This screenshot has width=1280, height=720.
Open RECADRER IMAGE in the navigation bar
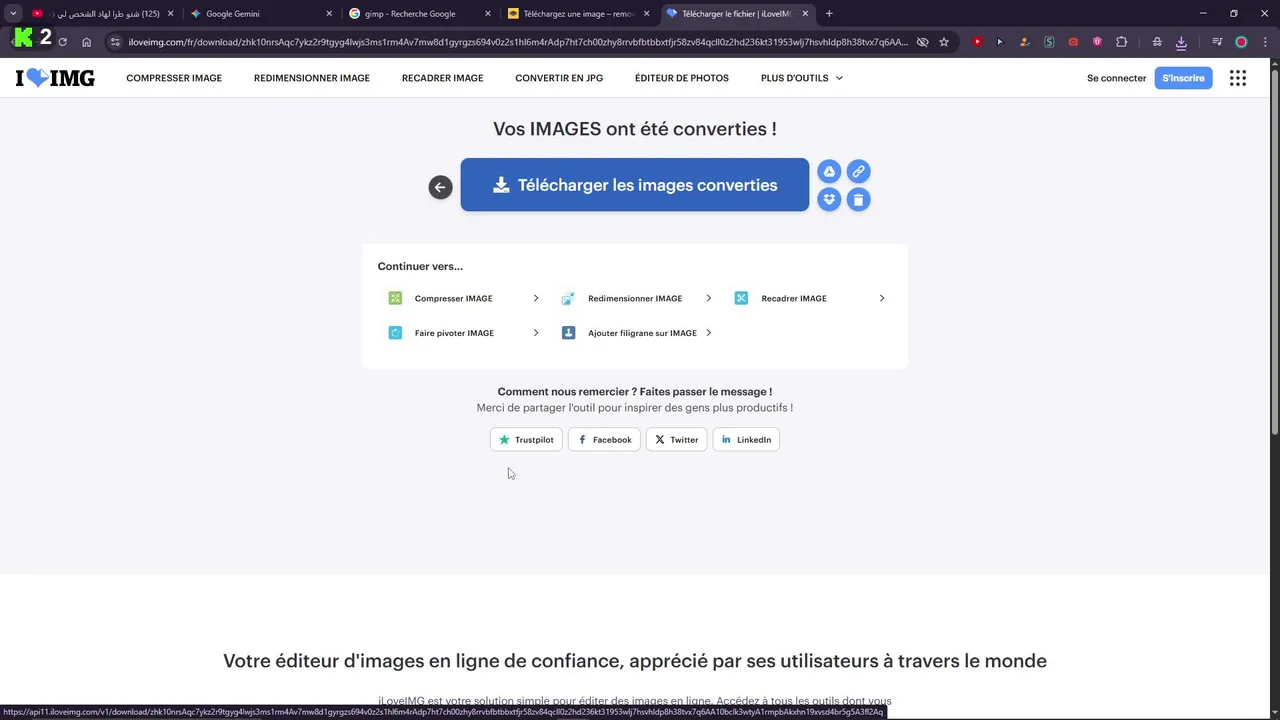(442, 78)
